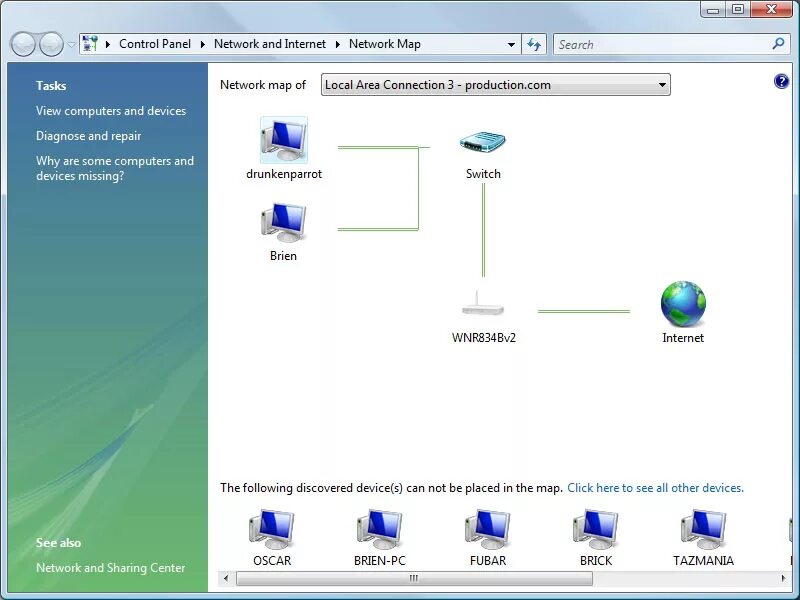This screenshot has width=800, height=600.
Task: Click the scrollbar right arrow
Action: click(784, 578)
